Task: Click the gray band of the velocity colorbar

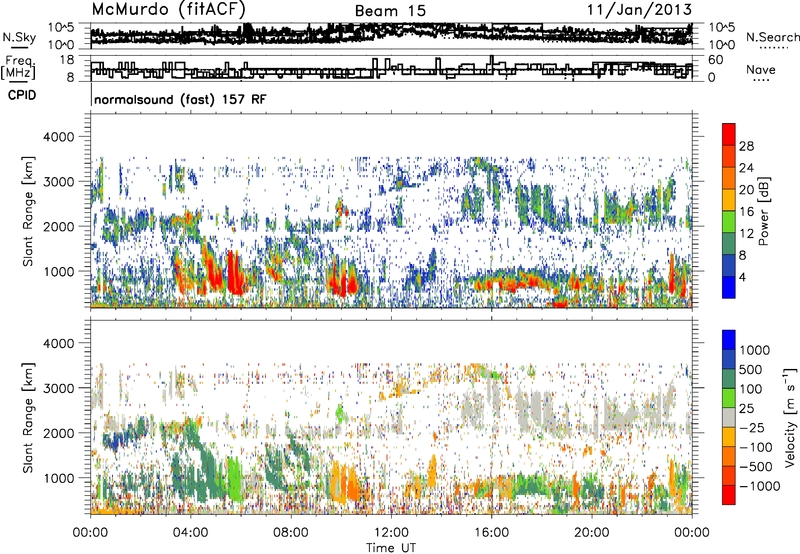Action: (x=729, y=417)
